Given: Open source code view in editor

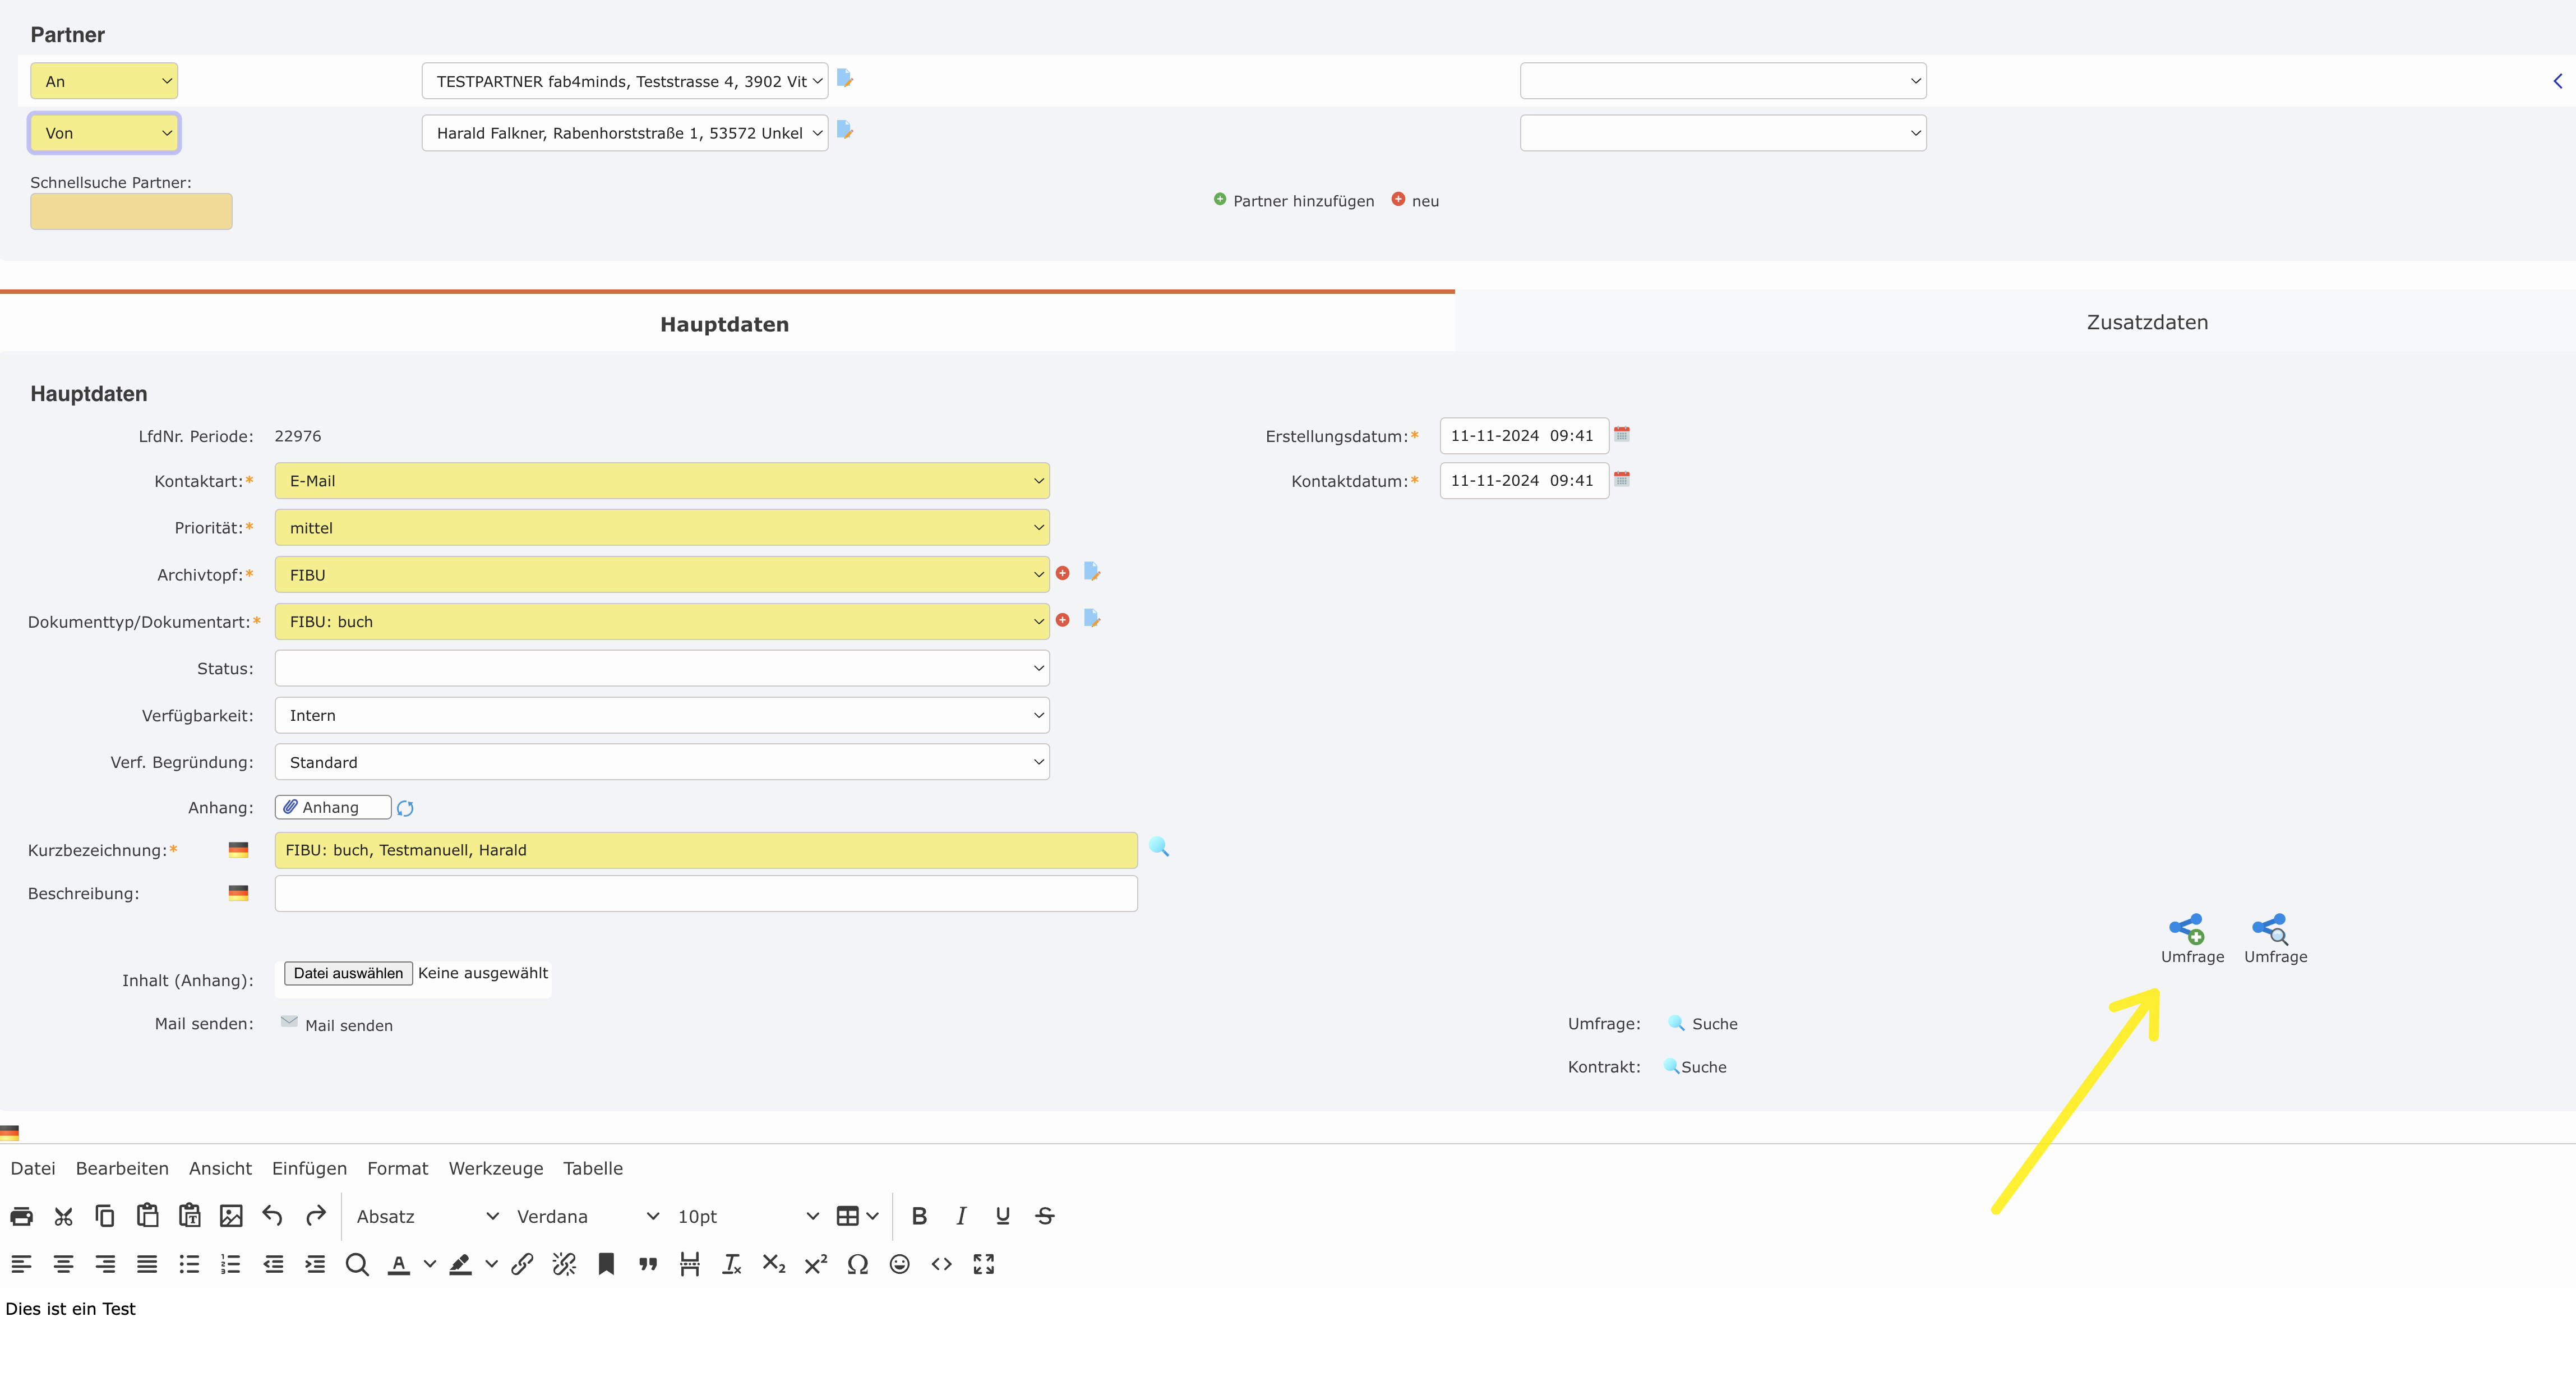Looking at the screenshot, I should click(x=941, y=1264).
